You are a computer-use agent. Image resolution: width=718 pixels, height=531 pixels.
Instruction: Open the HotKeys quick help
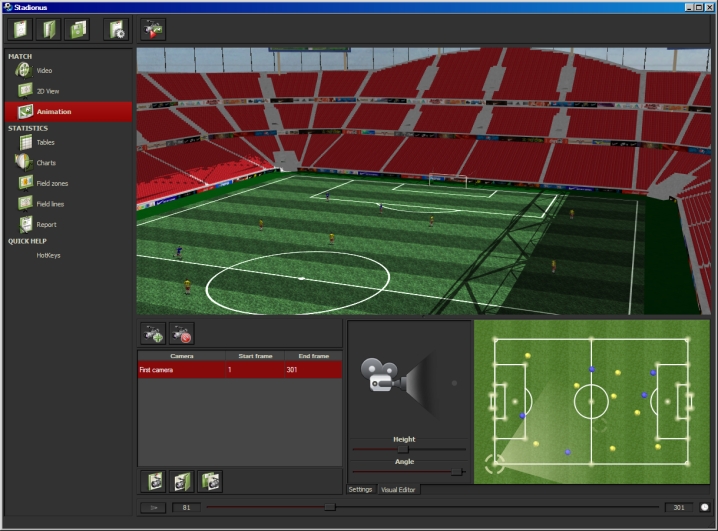pyautogui.click(x=48, y=255)
